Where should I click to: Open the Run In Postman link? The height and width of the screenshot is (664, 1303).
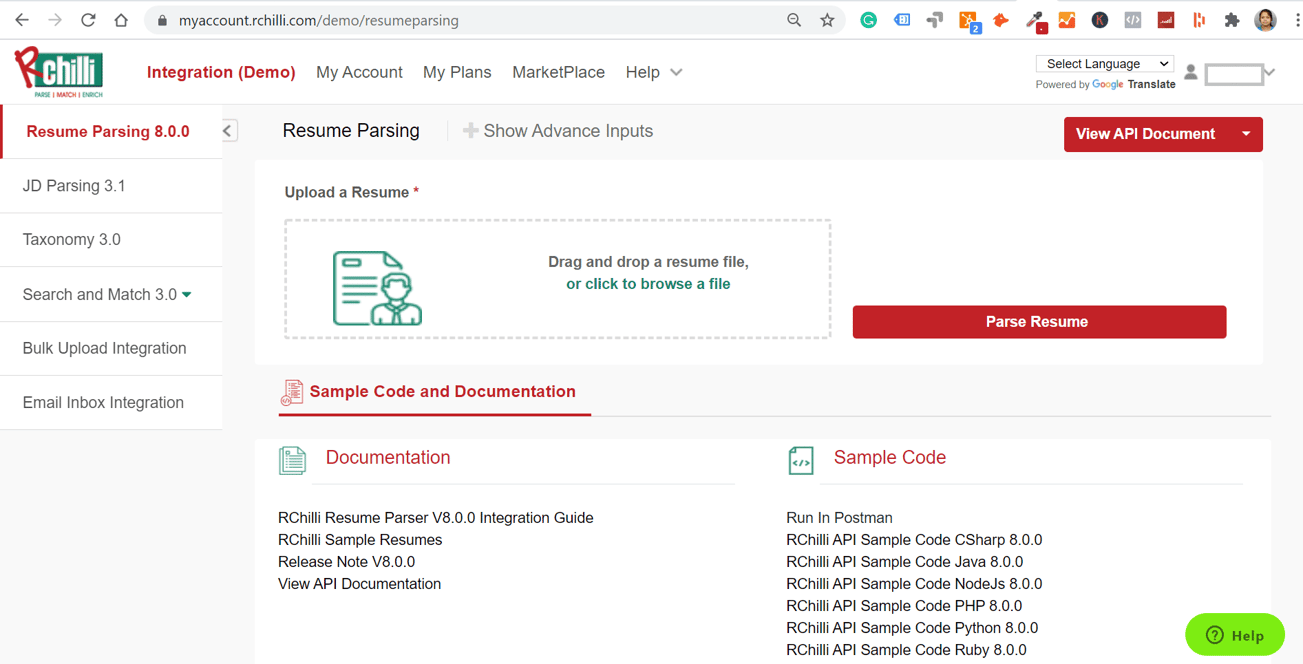tap(839, 517)
